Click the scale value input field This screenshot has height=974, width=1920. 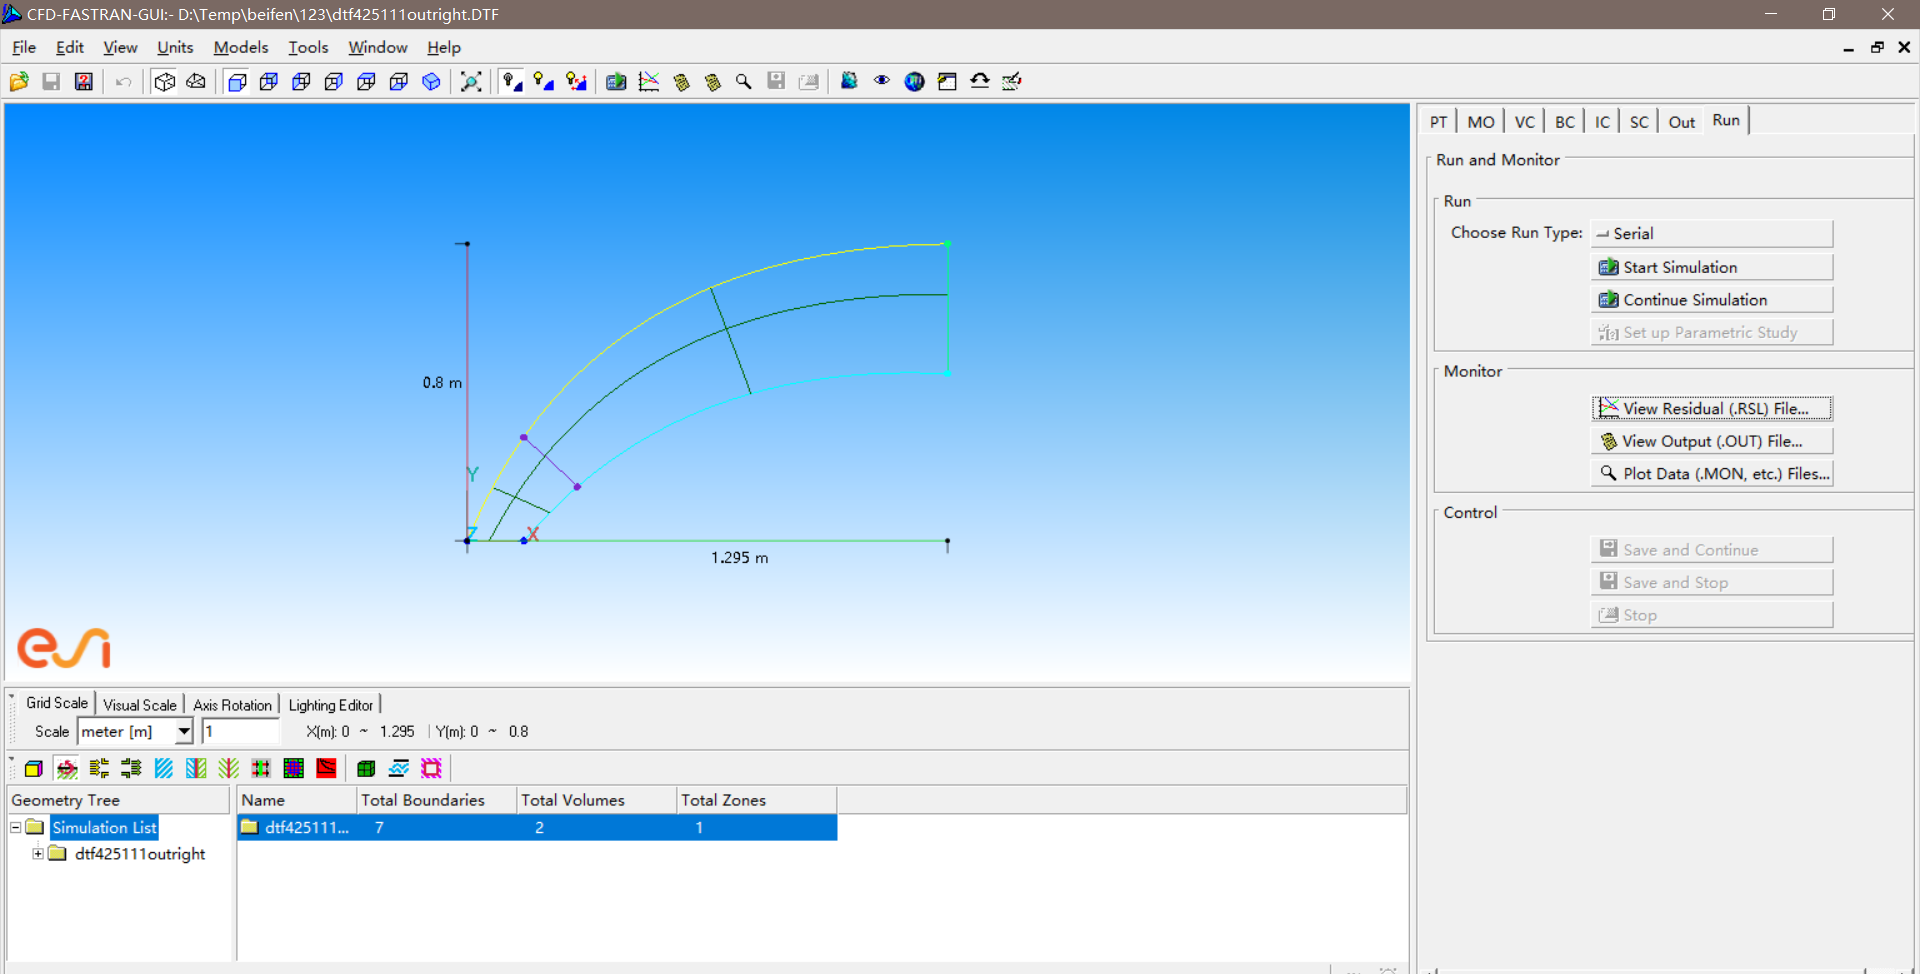point(240,732)
